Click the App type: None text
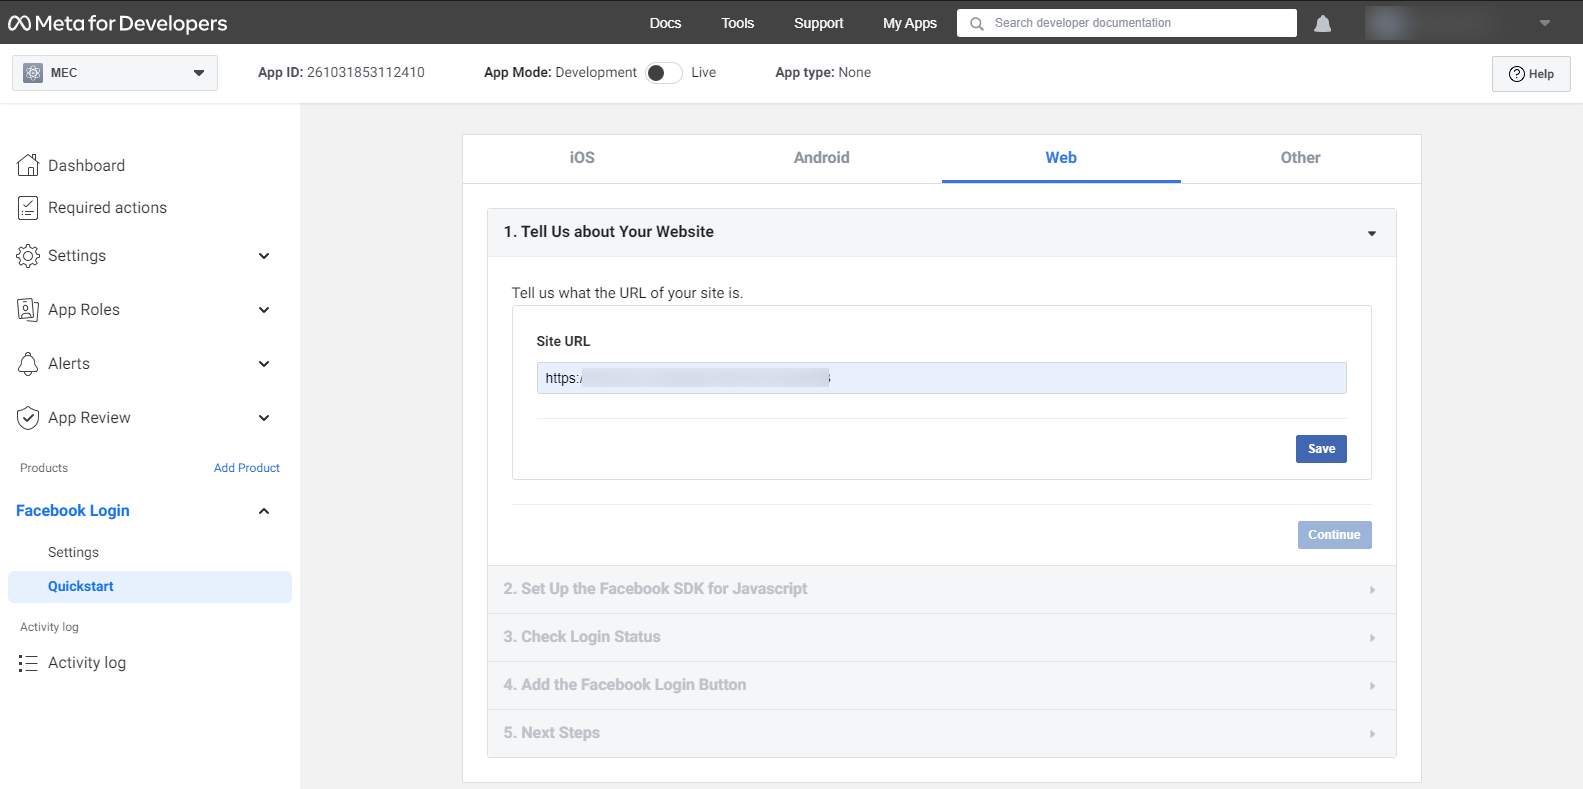 (823, 72)
